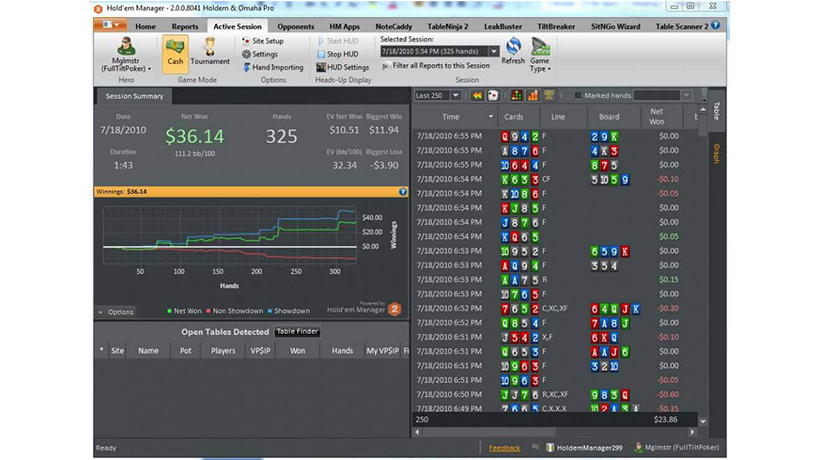Toggle Marked hands checkbox
The width and height of the screenshot is (820, 460).
click(x=577, y=95)
